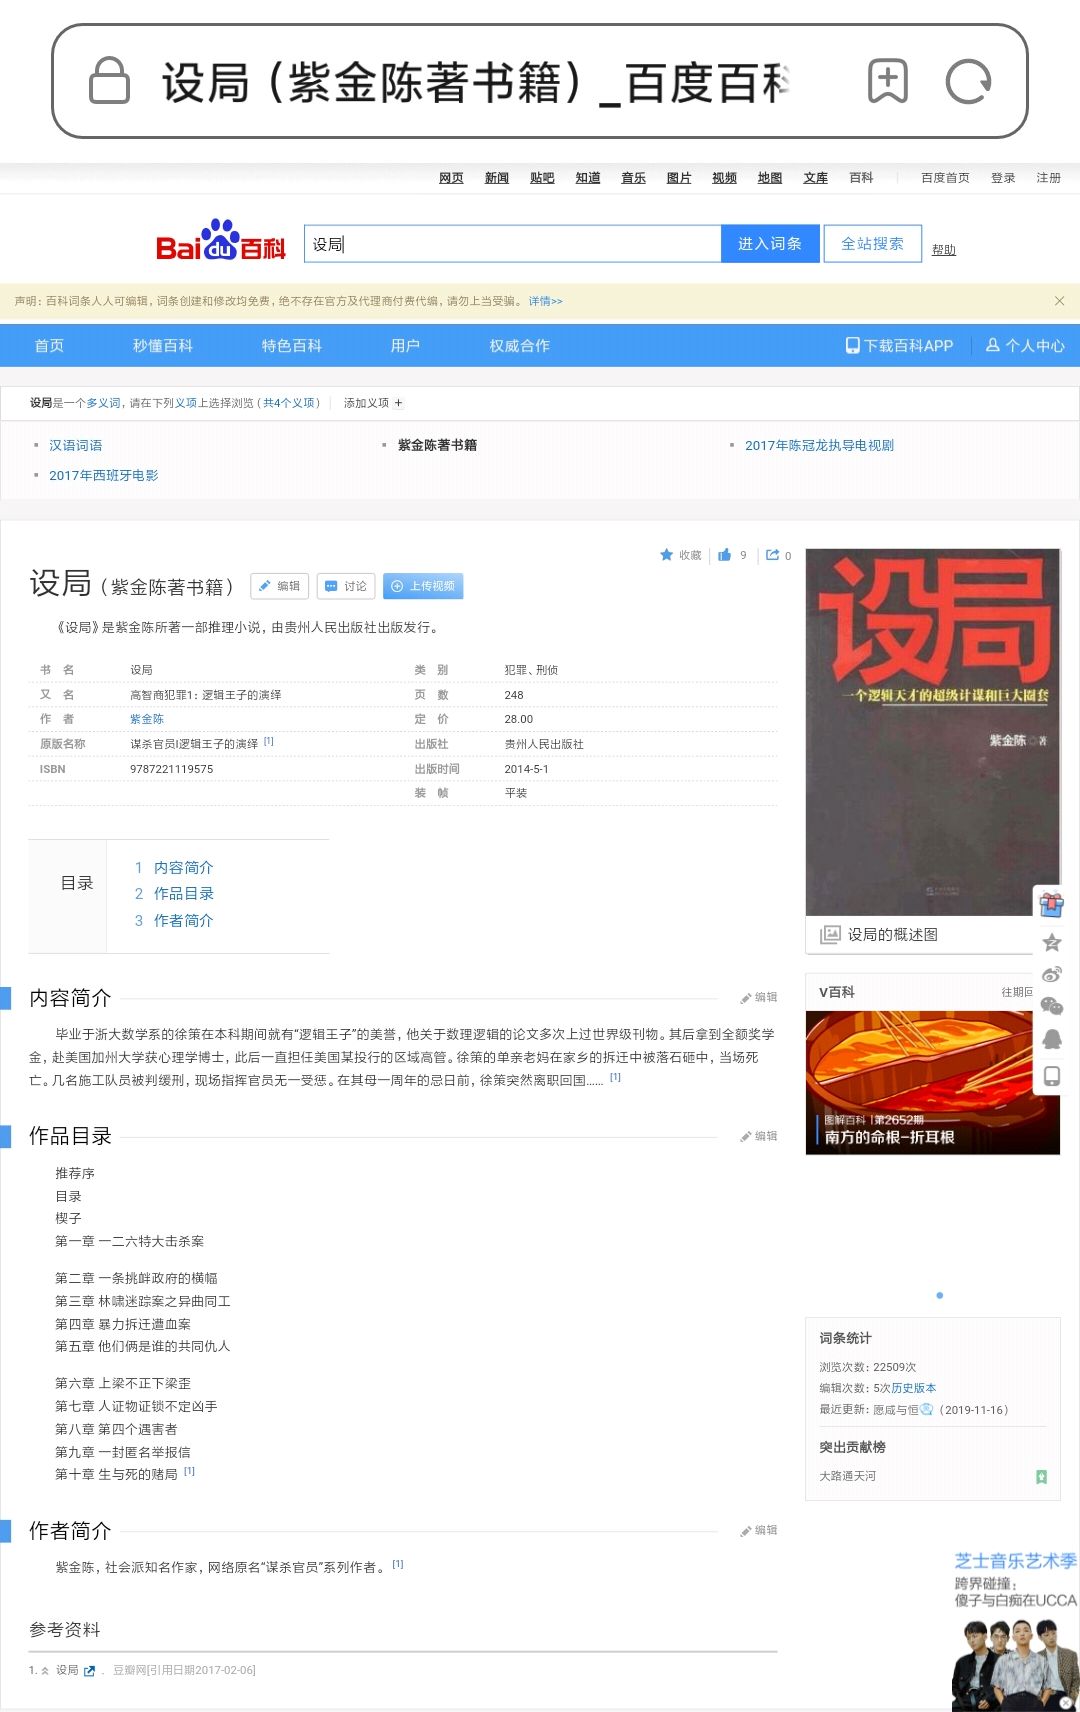Open the 视频 top link

[x=724, y=178]
